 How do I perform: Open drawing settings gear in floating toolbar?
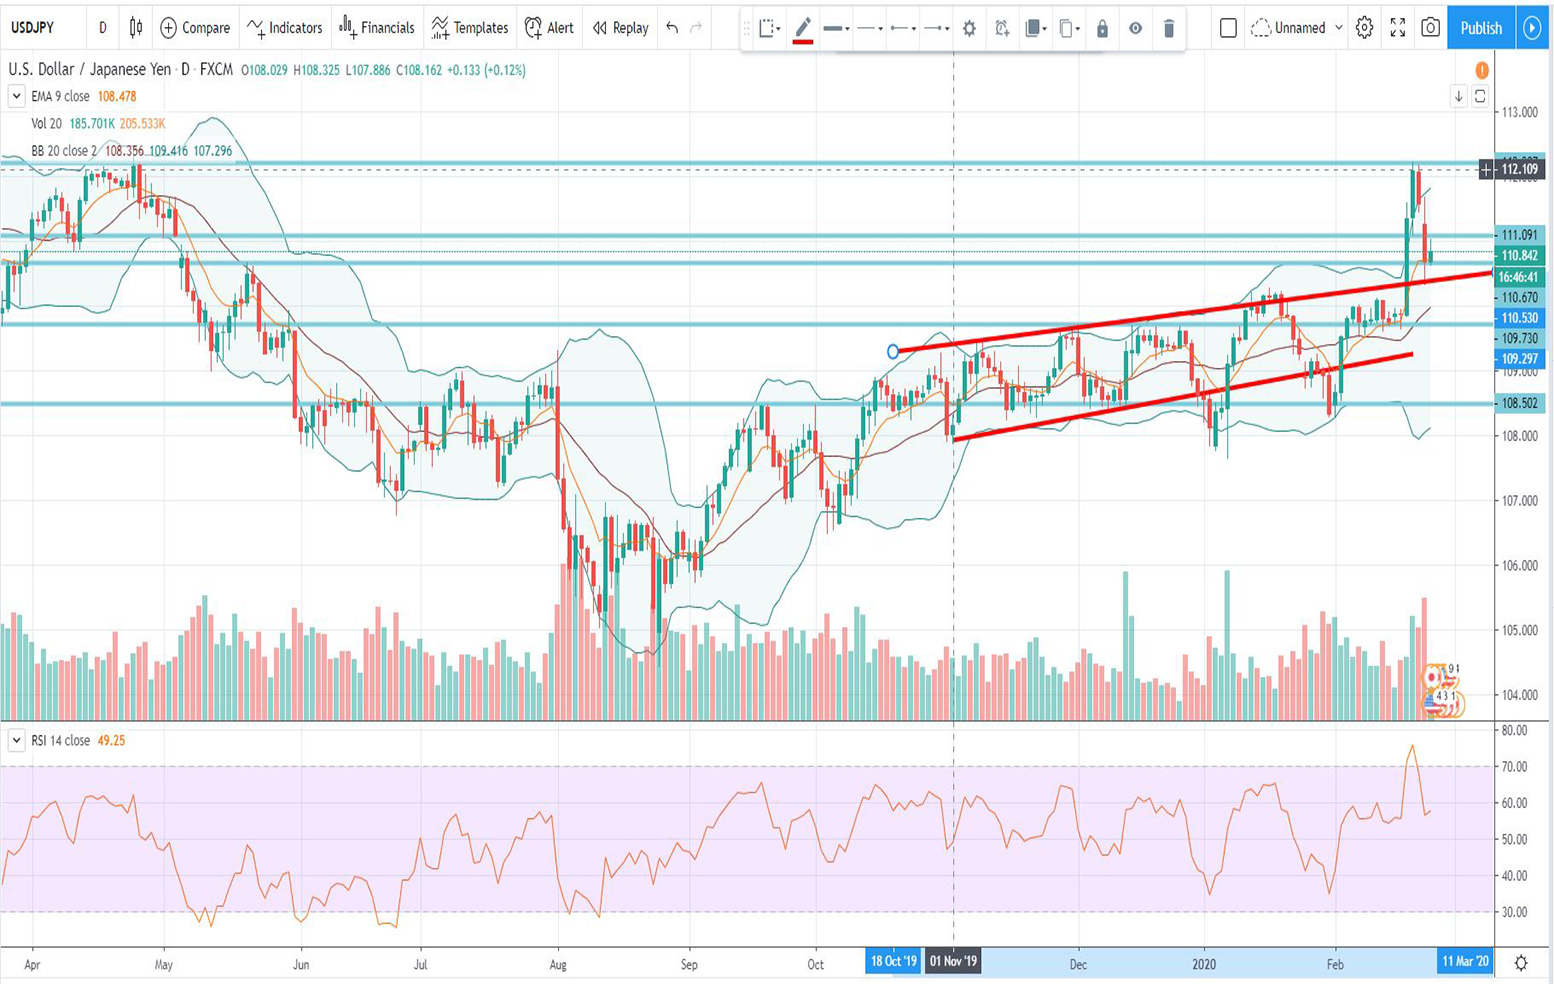pos(968,28)
